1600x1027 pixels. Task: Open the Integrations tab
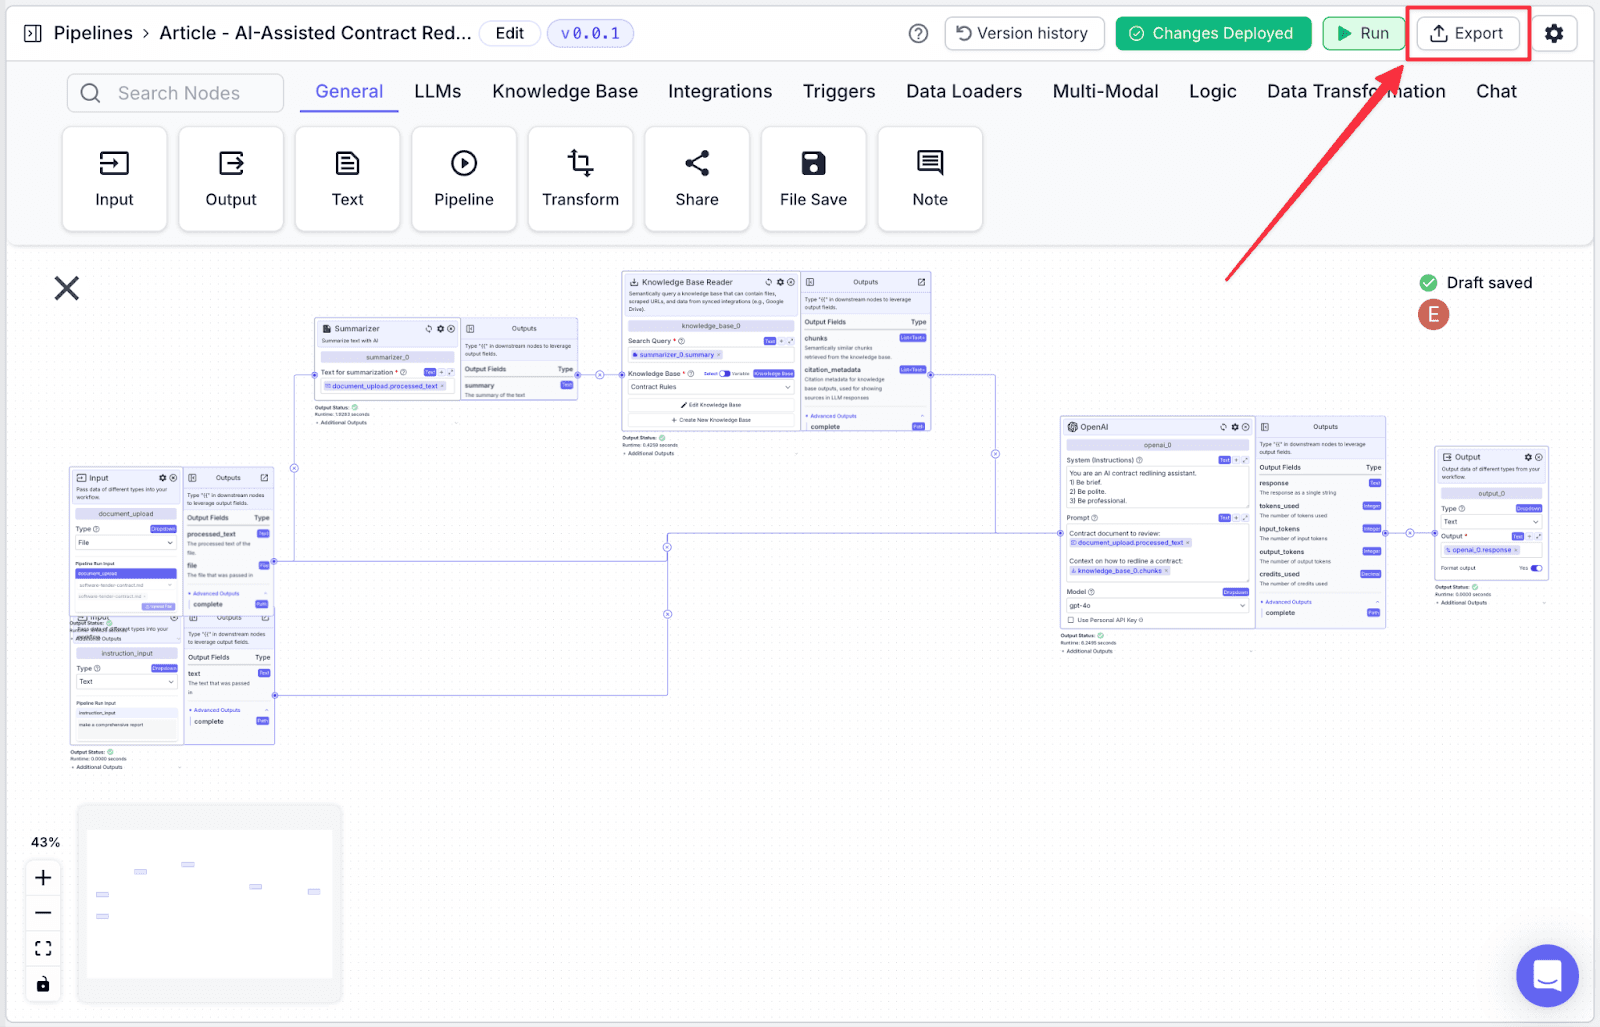point(720,91)
